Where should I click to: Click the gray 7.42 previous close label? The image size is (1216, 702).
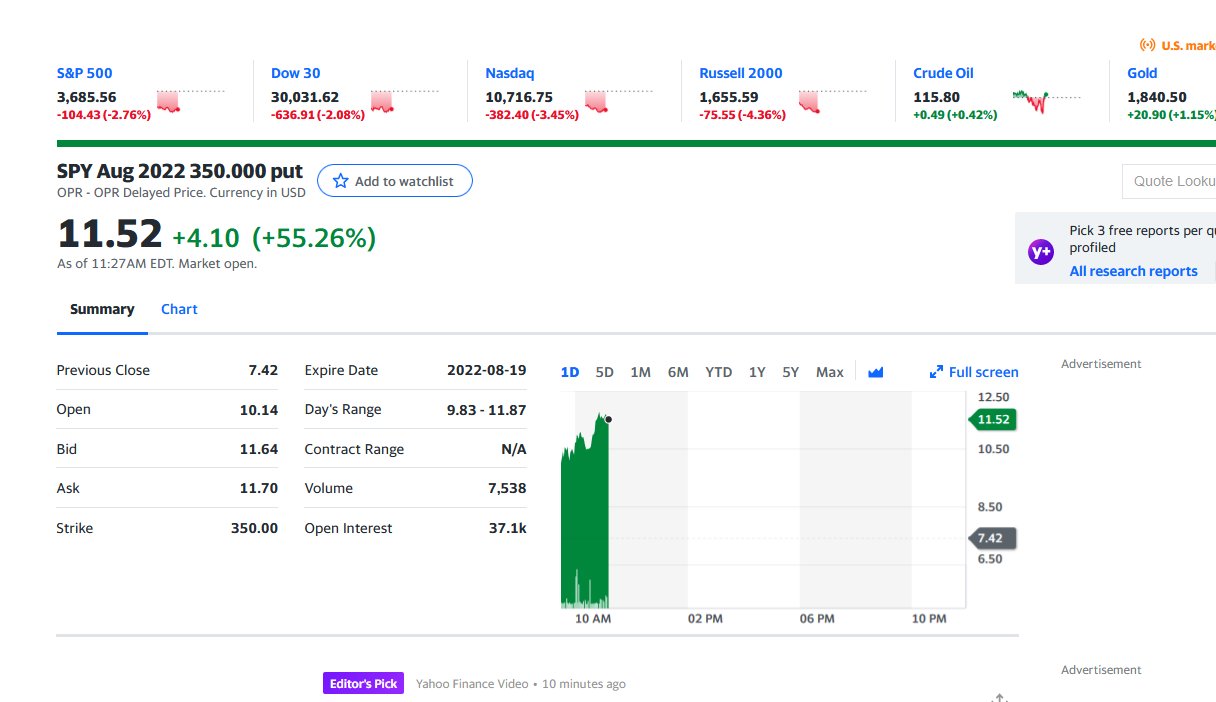(x=992, y=538)
